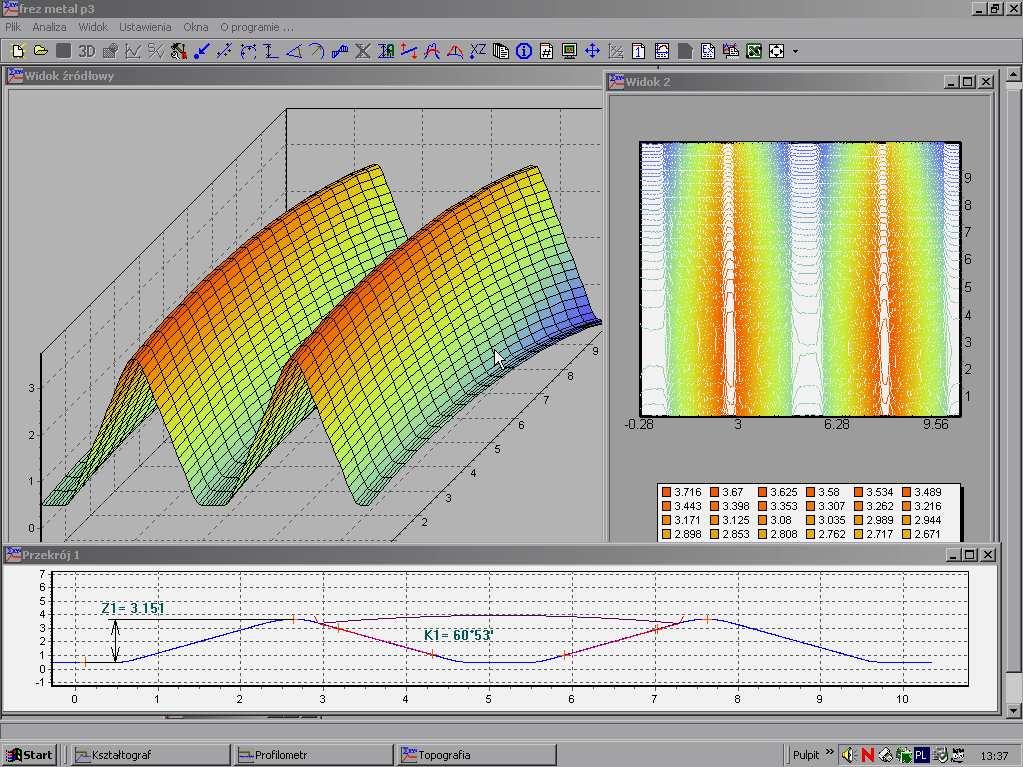Click the hammer tool toolbar icon
Viewport: 1023px width, 767px height.
point(178,51)
